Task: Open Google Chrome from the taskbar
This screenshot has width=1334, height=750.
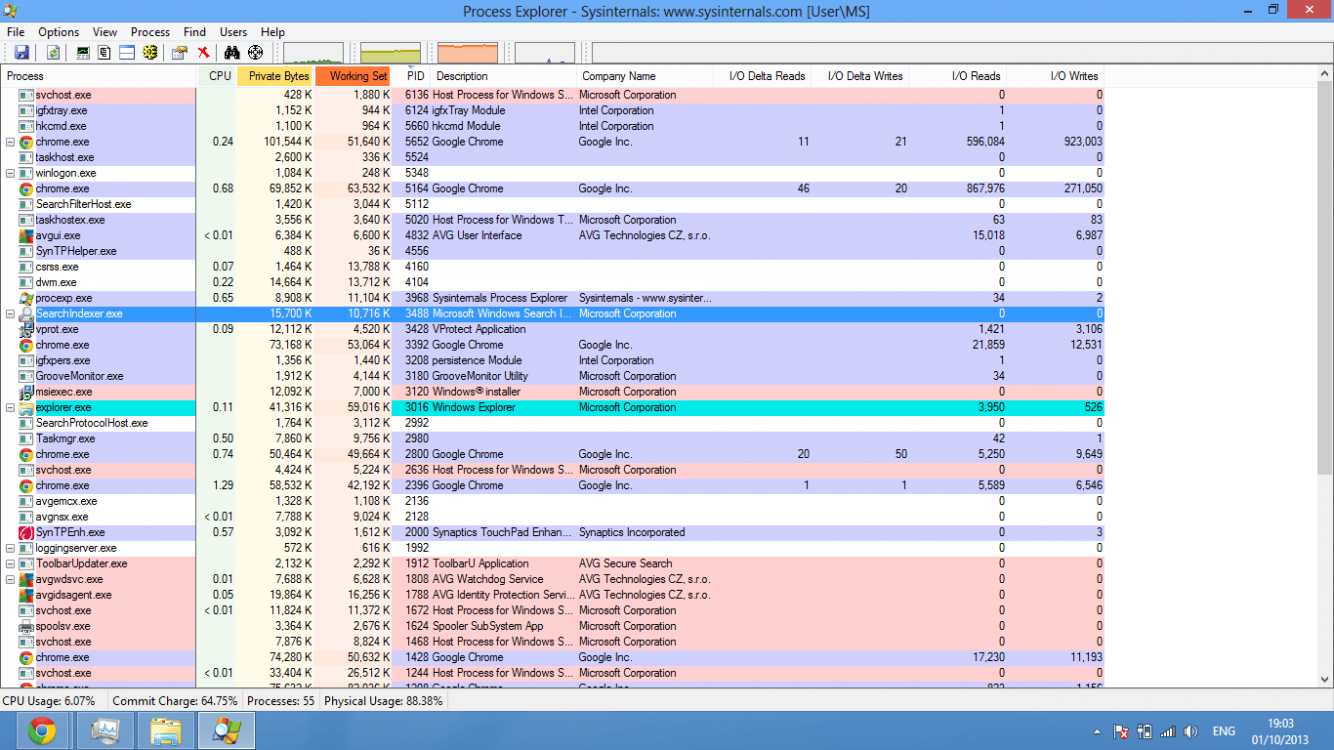Action: [x=42, y=731]
